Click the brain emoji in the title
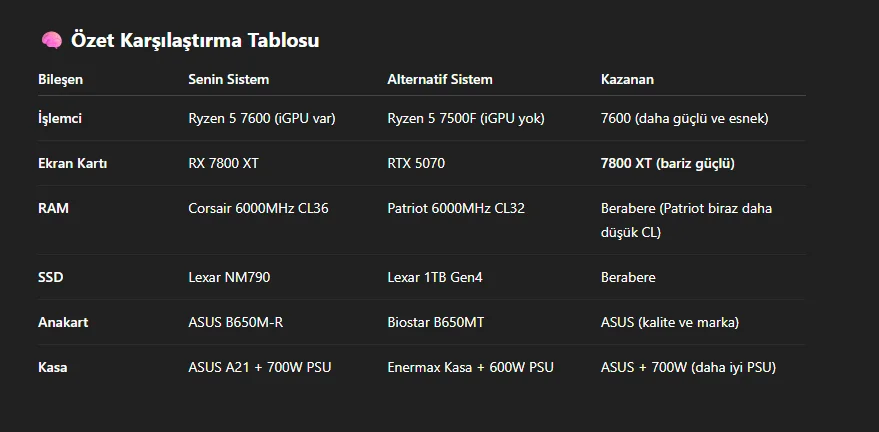The height and width of the screenshot is (432, 879). [x=51, y=40]
